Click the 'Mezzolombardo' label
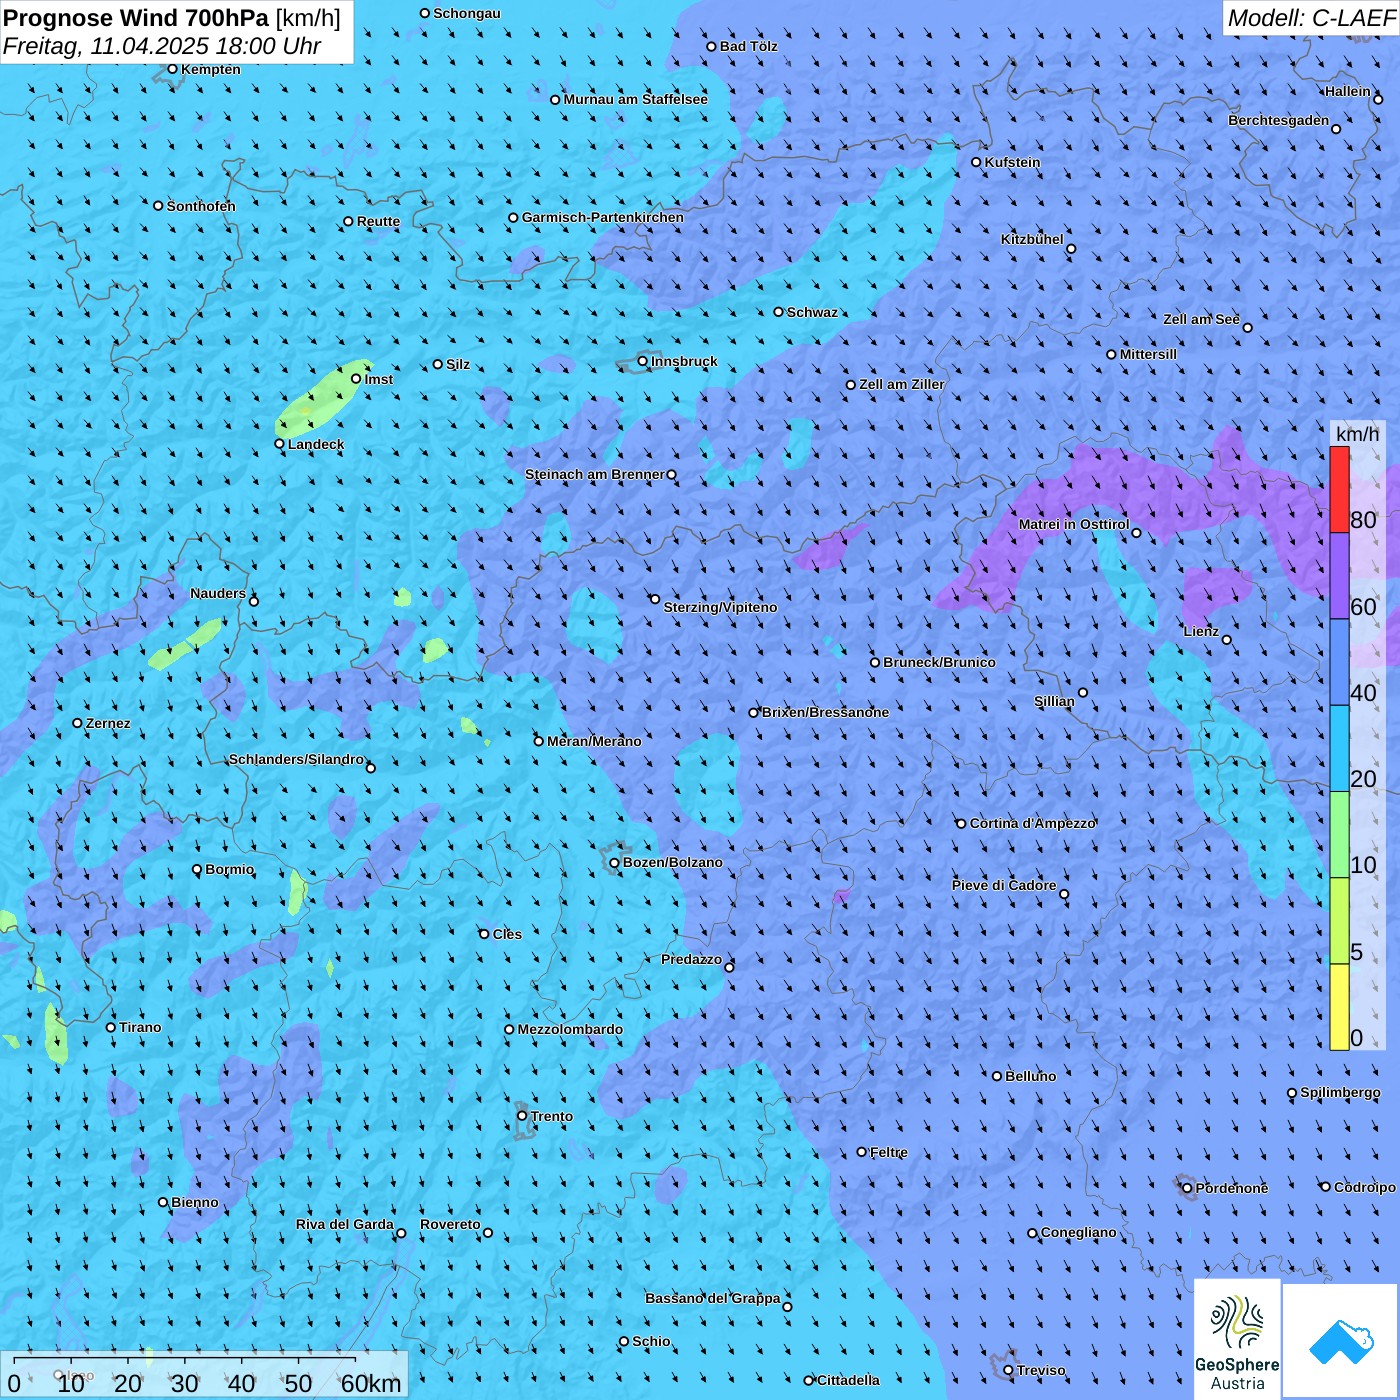Screen dimensions: 1400x1400 570,1029
